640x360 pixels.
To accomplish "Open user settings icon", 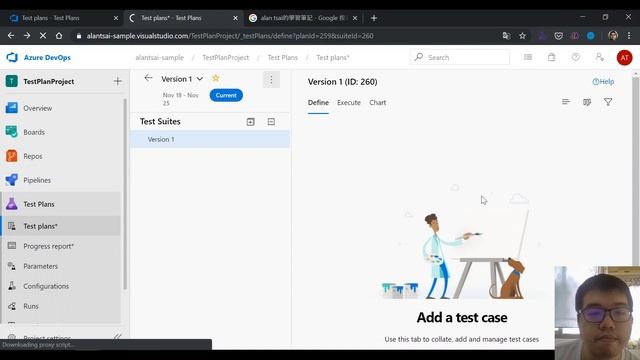I will click(x=600, y=57).
